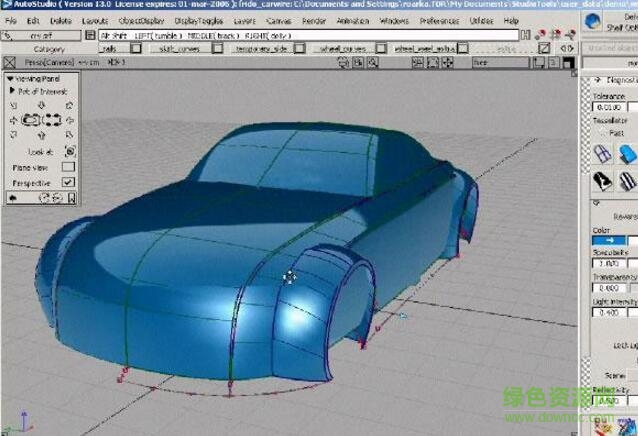
Task: Close the Persp camera window box
Action: pyautogui.click(x=9, y=63)
